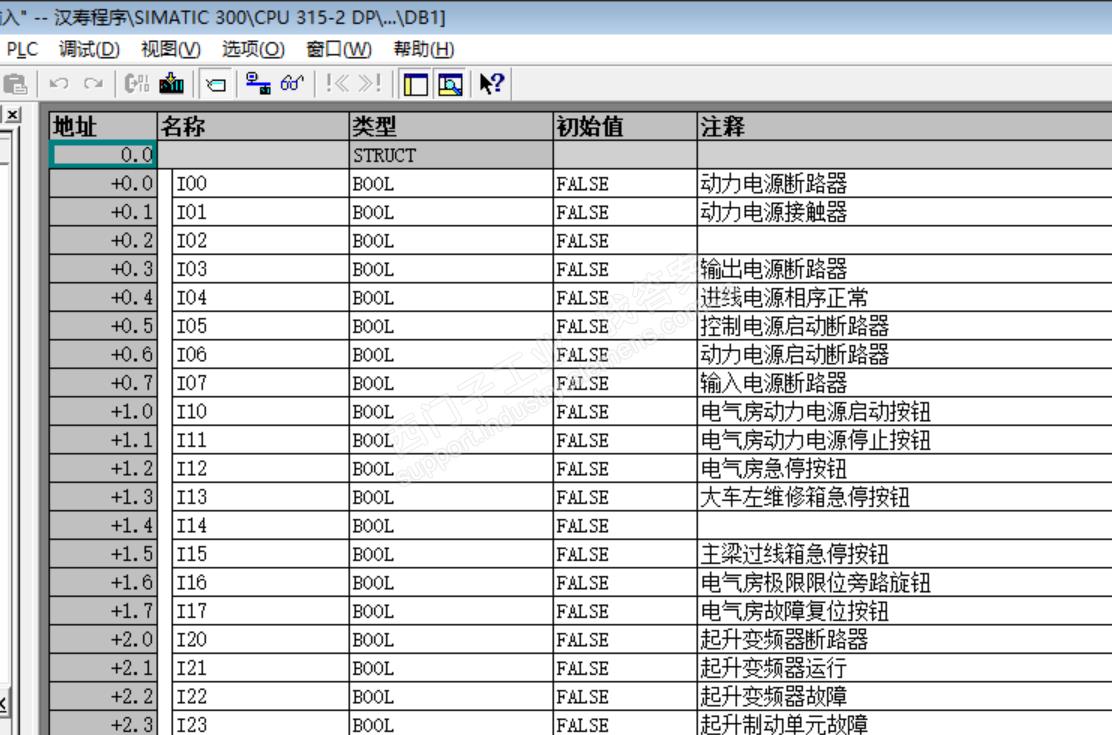Click comment 电气房动力电源启动按钮

pos(816,411)
